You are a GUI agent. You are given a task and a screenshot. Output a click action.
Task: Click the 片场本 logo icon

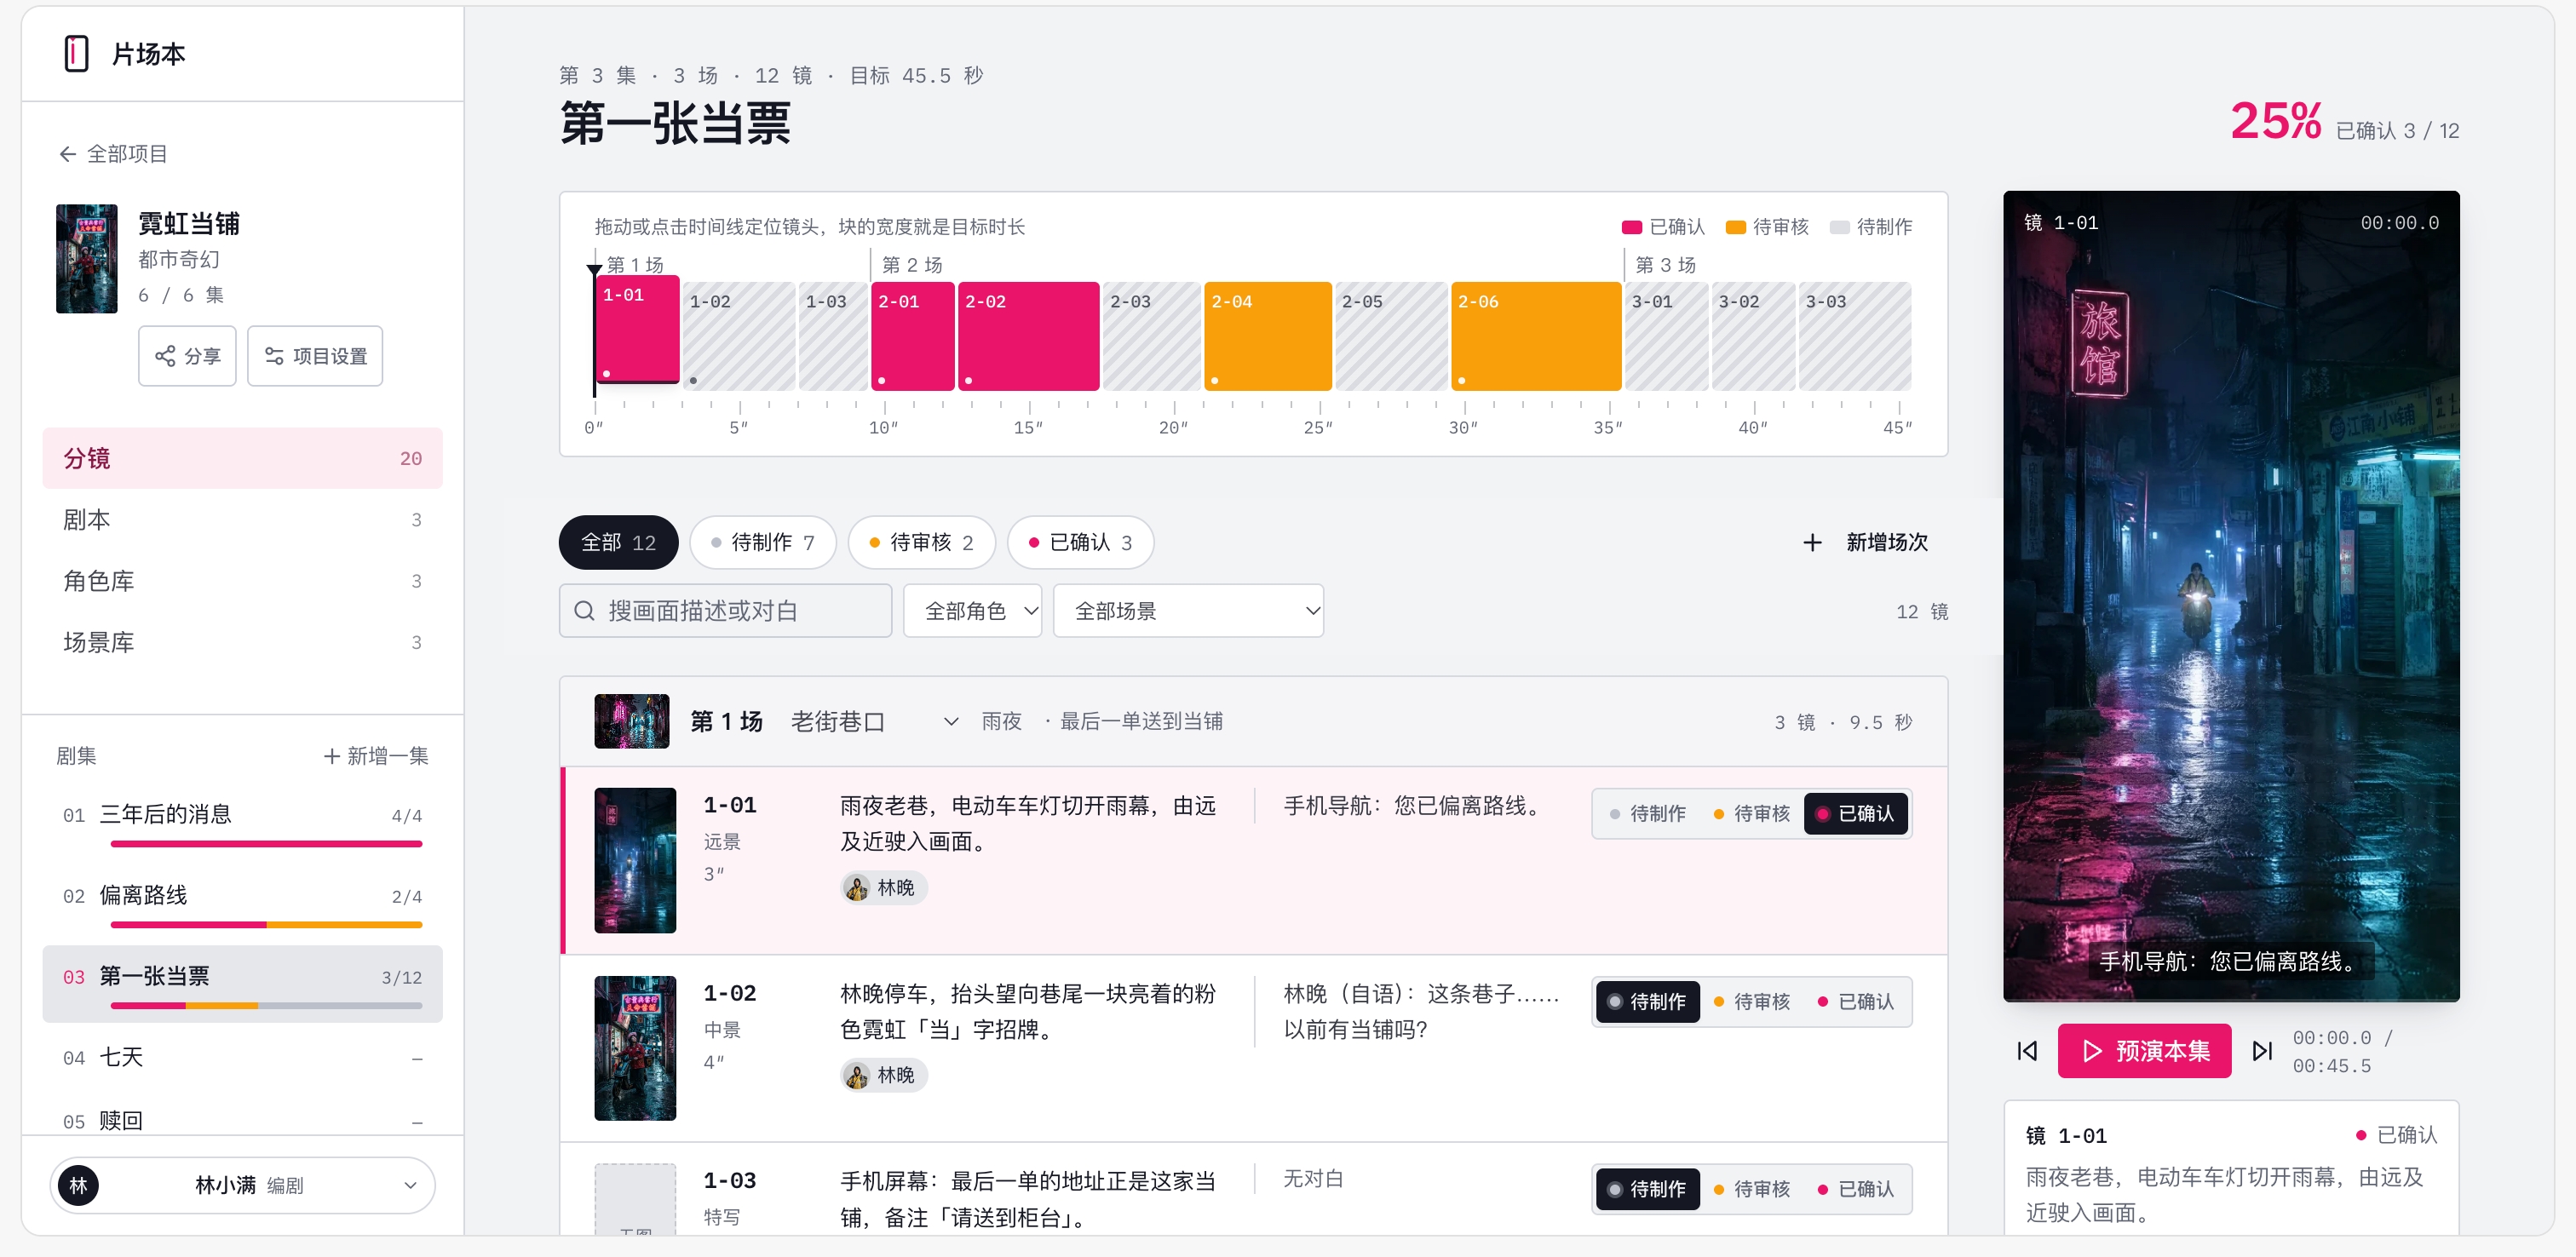click(76, 54)
